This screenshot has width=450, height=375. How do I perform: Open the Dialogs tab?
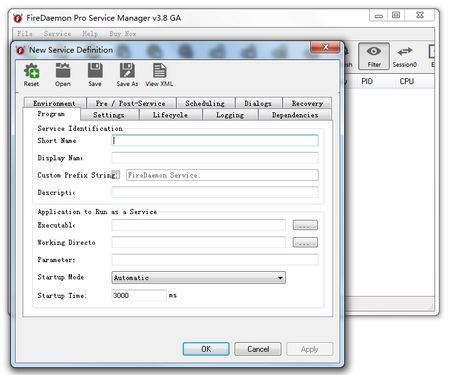coord(258,103)
